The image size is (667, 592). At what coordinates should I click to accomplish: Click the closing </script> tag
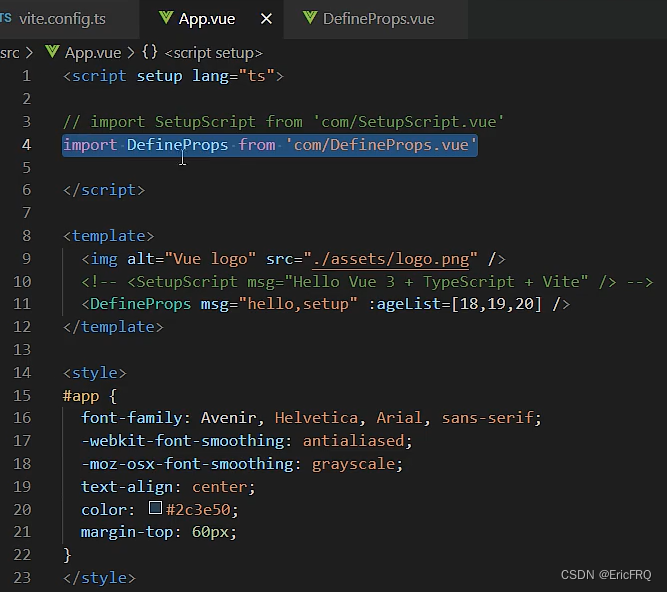tap(104, 190)
